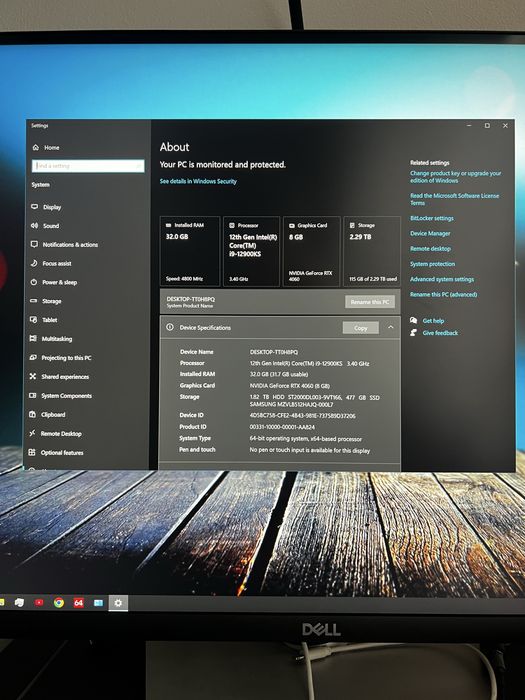Screen dimensions: 525x700
Task: Click the 32.0 GB (31.7 GB usable) value
Action: (279, 374)
